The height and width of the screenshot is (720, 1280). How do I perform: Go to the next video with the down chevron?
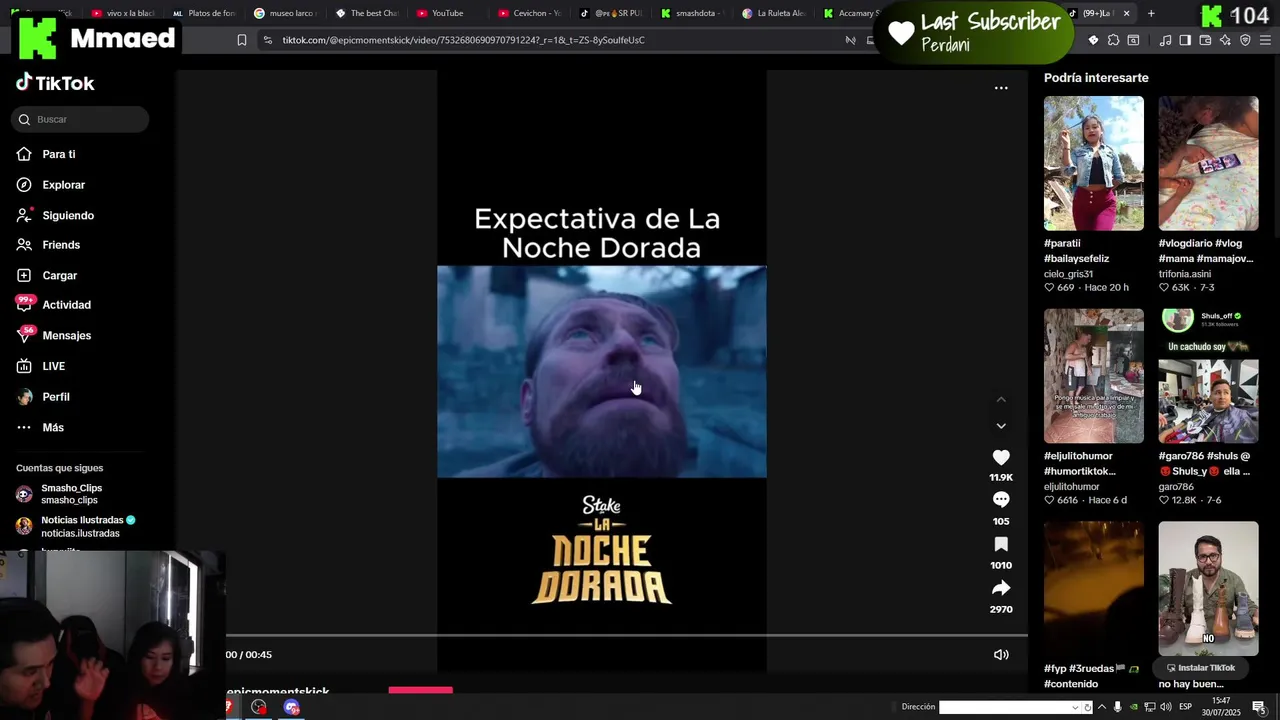click(x=1001, y=426)
